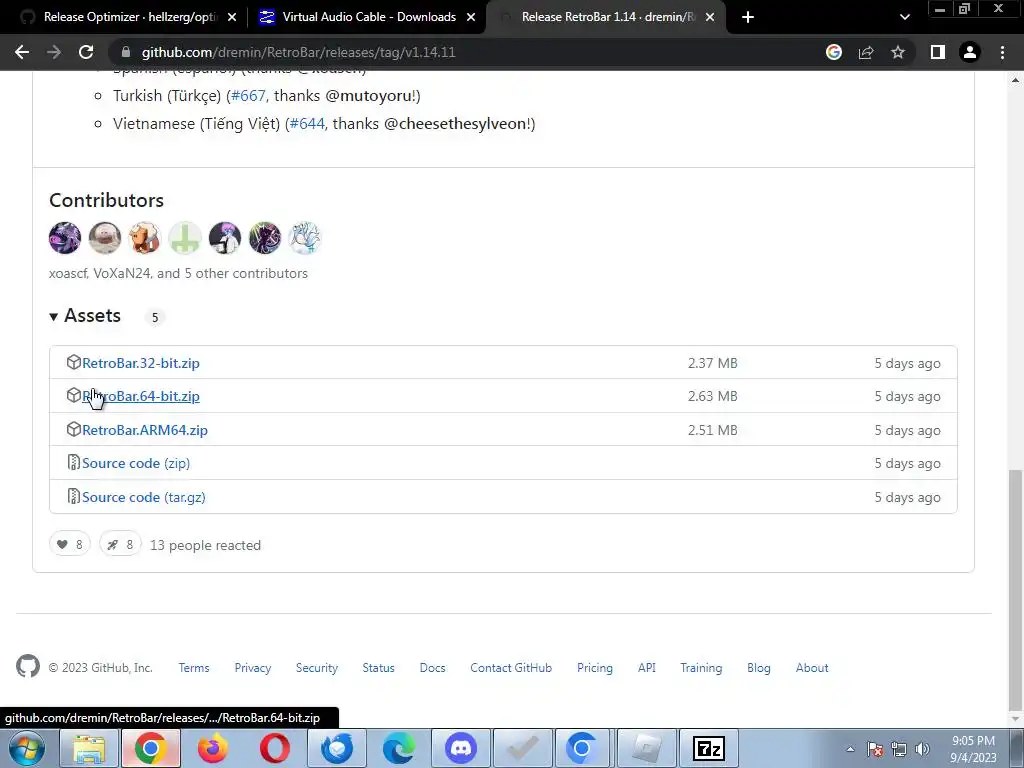Image resolution: width=1024 pixels, height=768 pixels.
Task: Open the Chrome profile menu
Action: click(970, 52)
